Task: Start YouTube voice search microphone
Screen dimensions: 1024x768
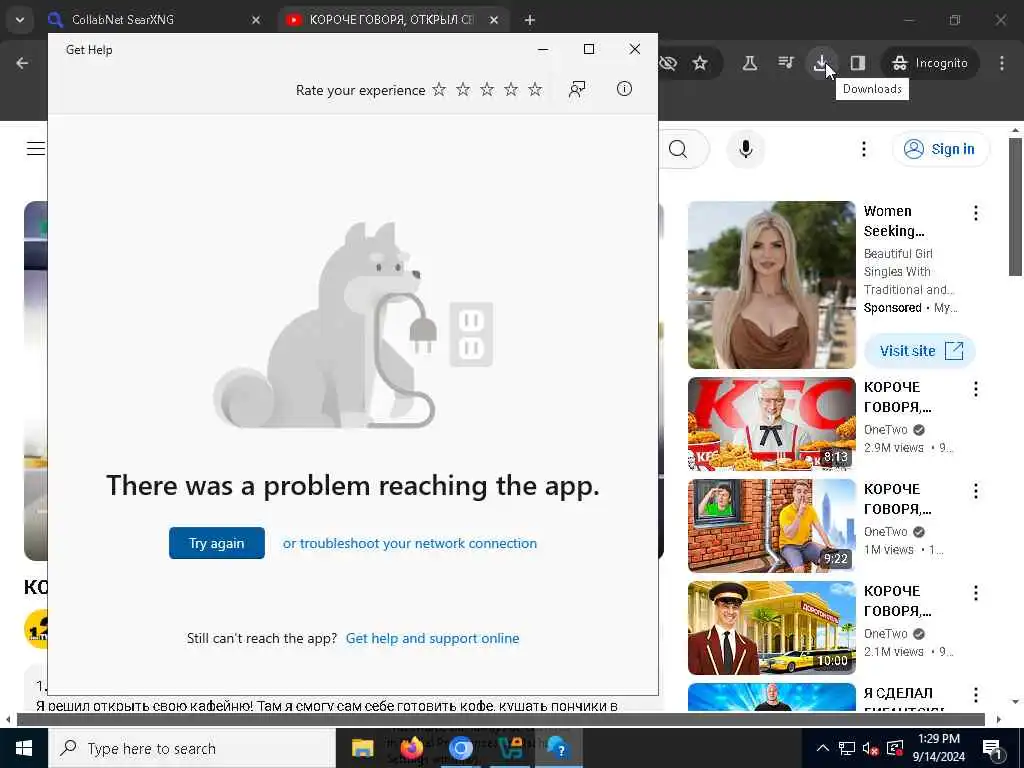Action: point(745,150)
